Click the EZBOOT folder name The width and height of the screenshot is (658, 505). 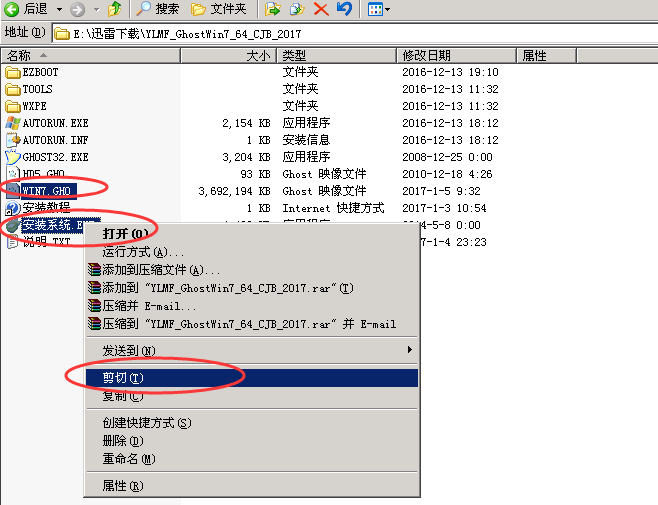click(40, 73)
